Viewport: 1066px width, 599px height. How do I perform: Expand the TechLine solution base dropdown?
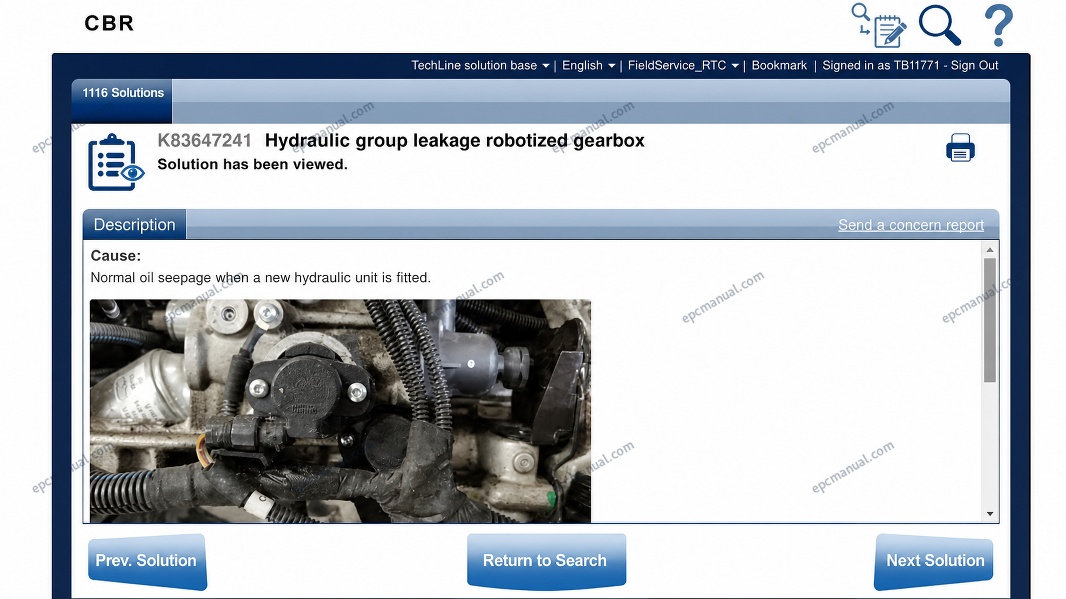pyautogui.click(x=480, y=65)
